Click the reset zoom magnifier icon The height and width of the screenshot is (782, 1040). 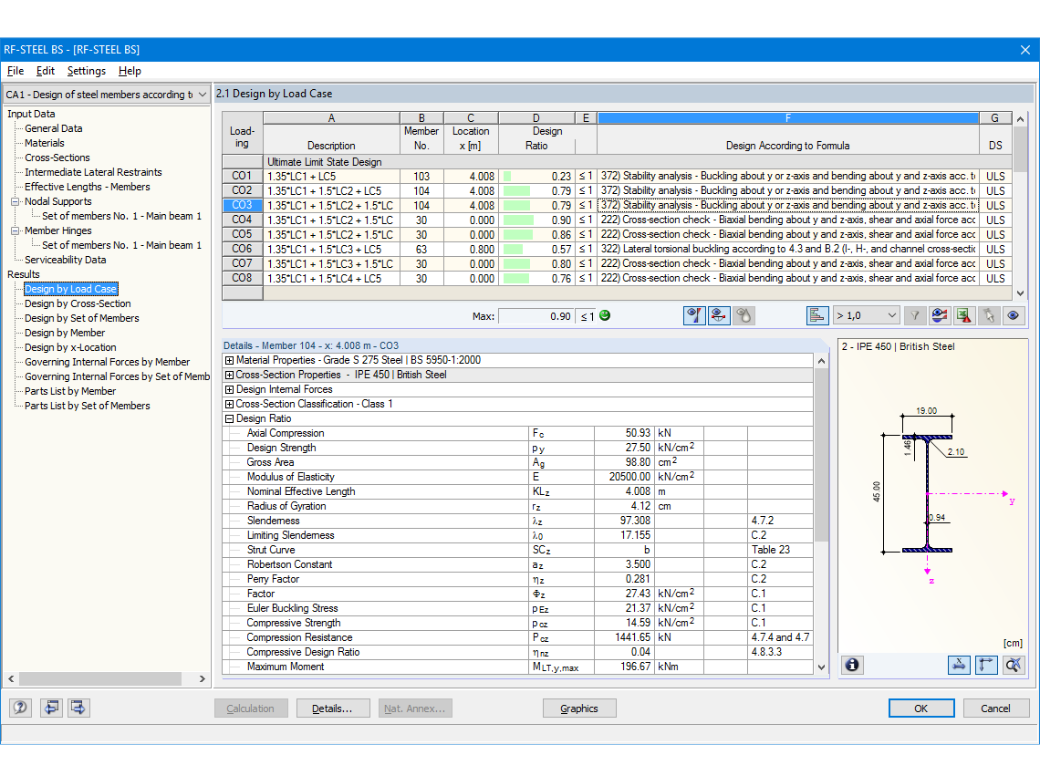pos(1013,665)
